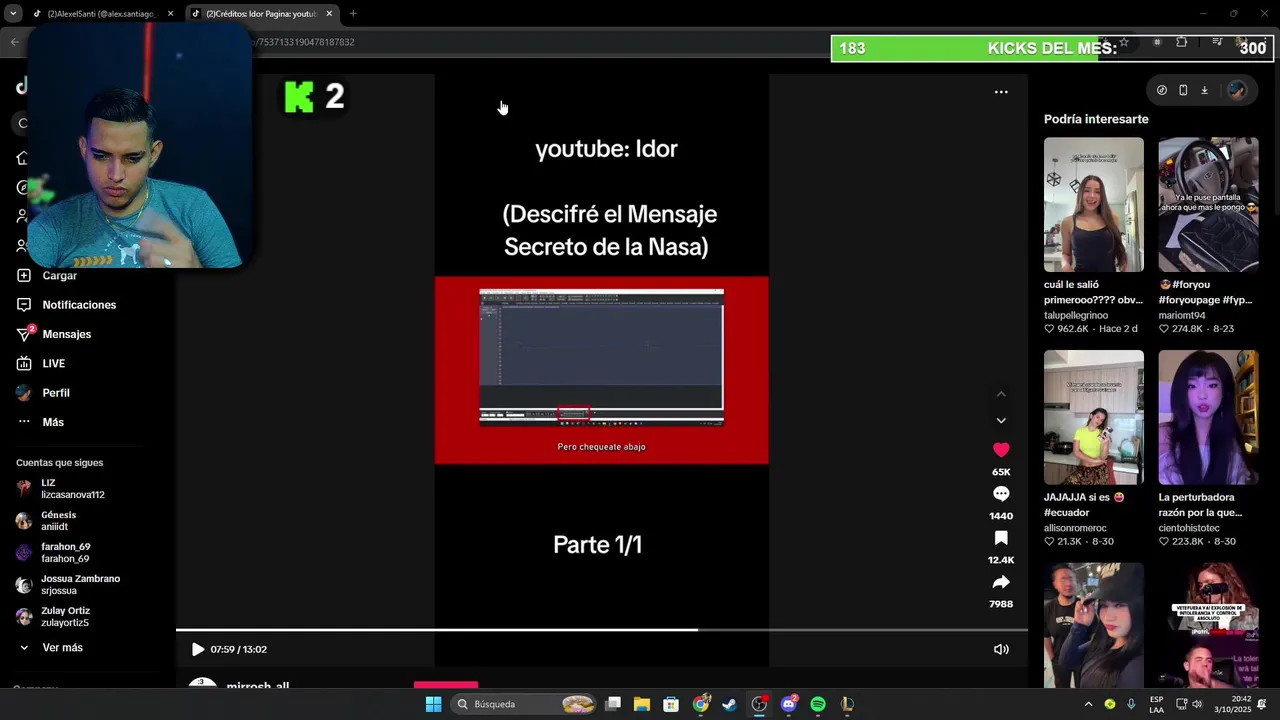
Task: Switch to the AlexelSanti browser tab
Action: coord(103,14)
